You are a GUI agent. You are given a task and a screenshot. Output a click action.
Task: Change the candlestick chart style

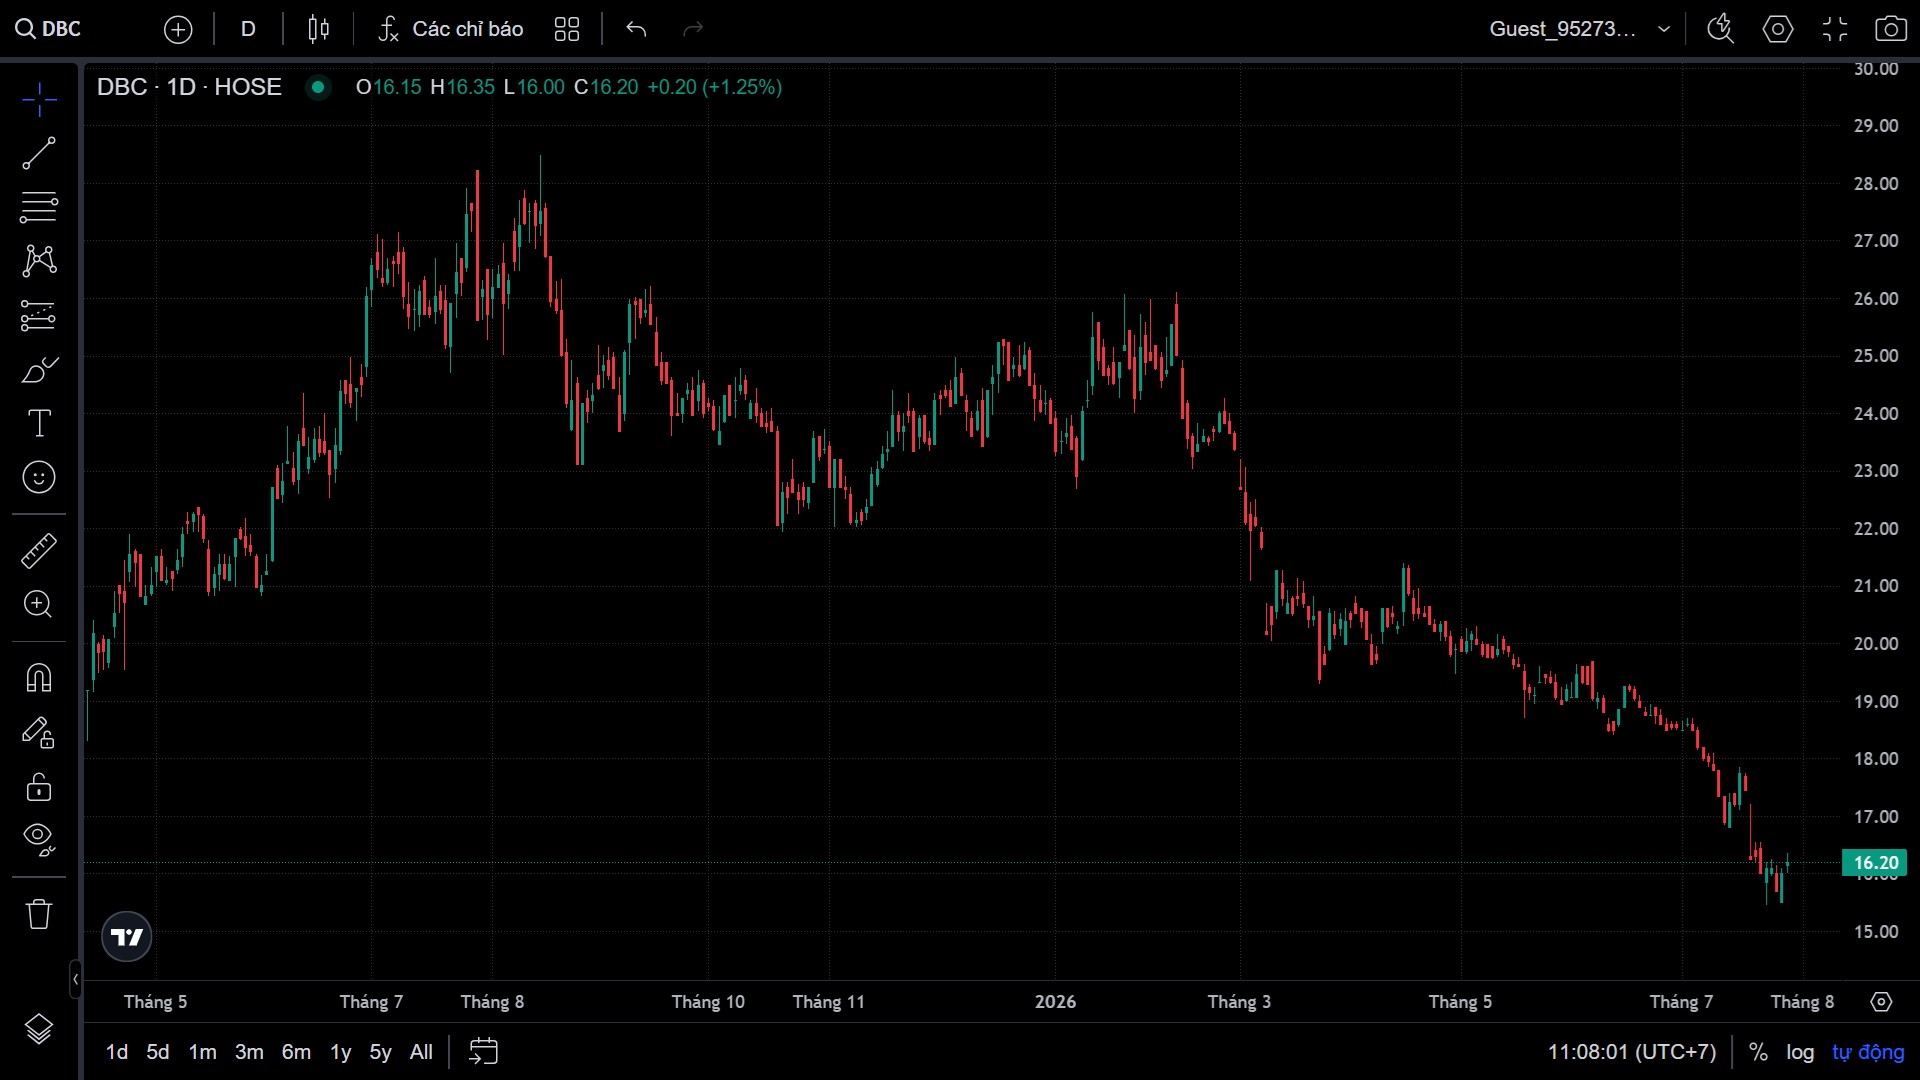point(318,29)
